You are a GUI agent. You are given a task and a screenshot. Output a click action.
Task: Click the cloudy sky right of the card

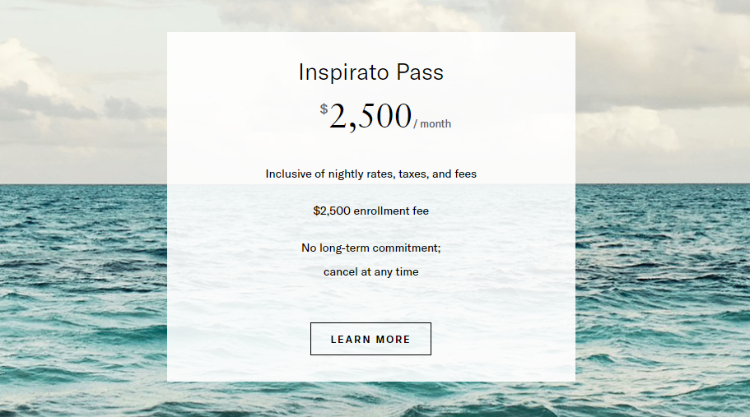pos(660,90)
